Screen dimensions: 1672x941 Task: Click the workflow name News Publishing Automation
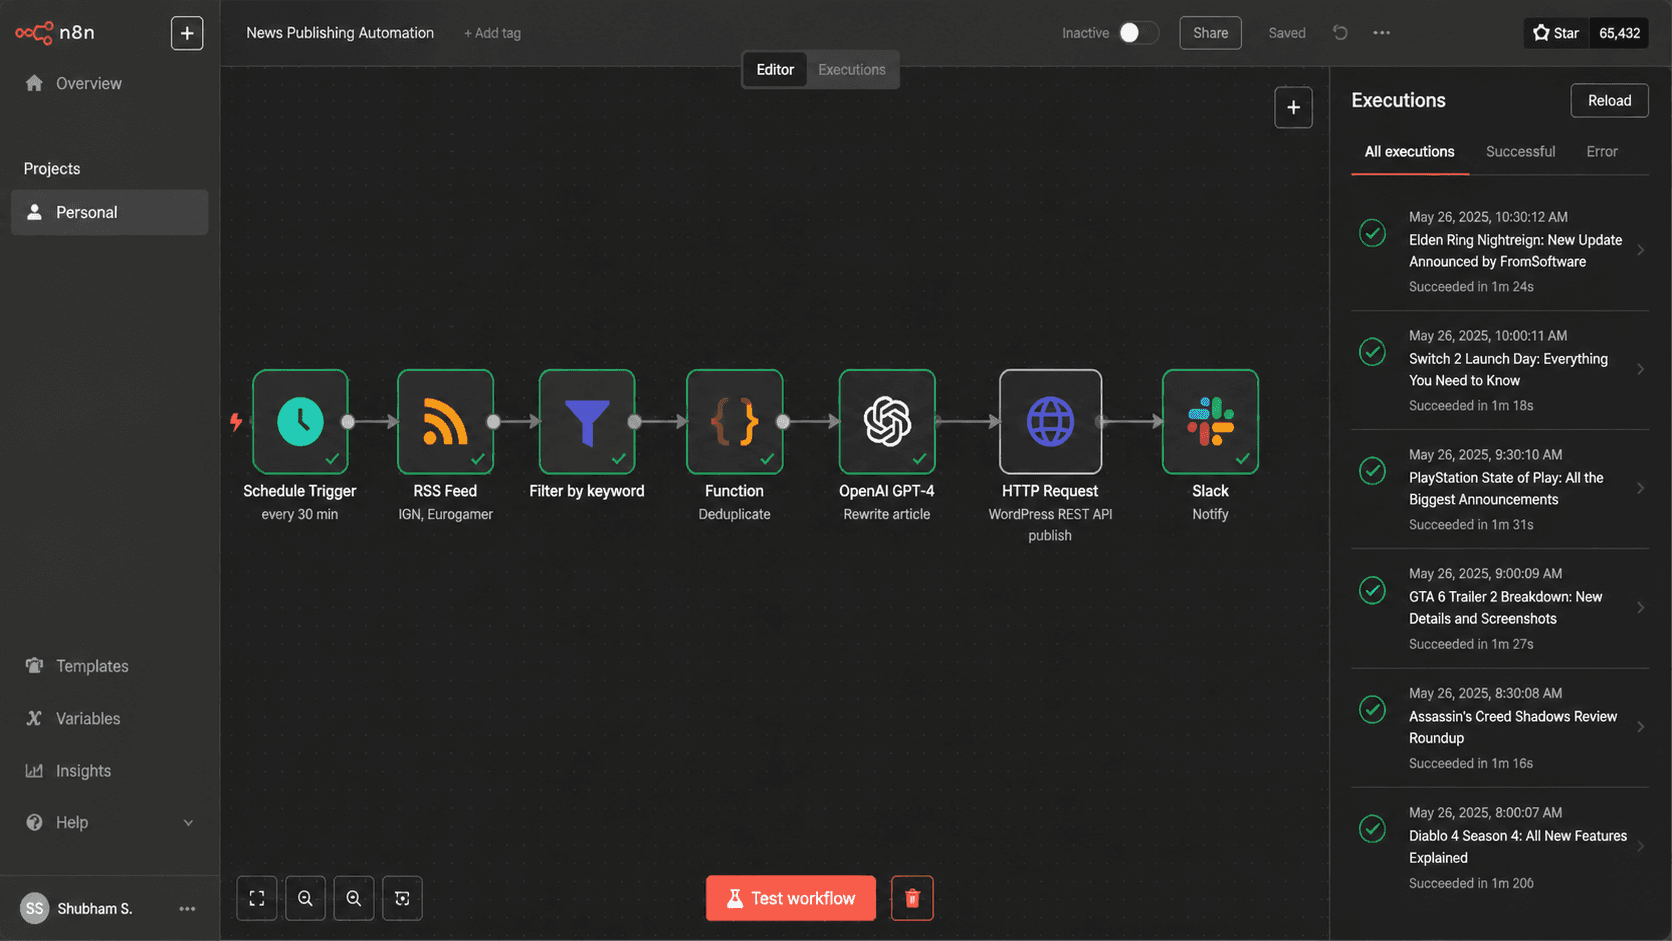pos(340,33)
